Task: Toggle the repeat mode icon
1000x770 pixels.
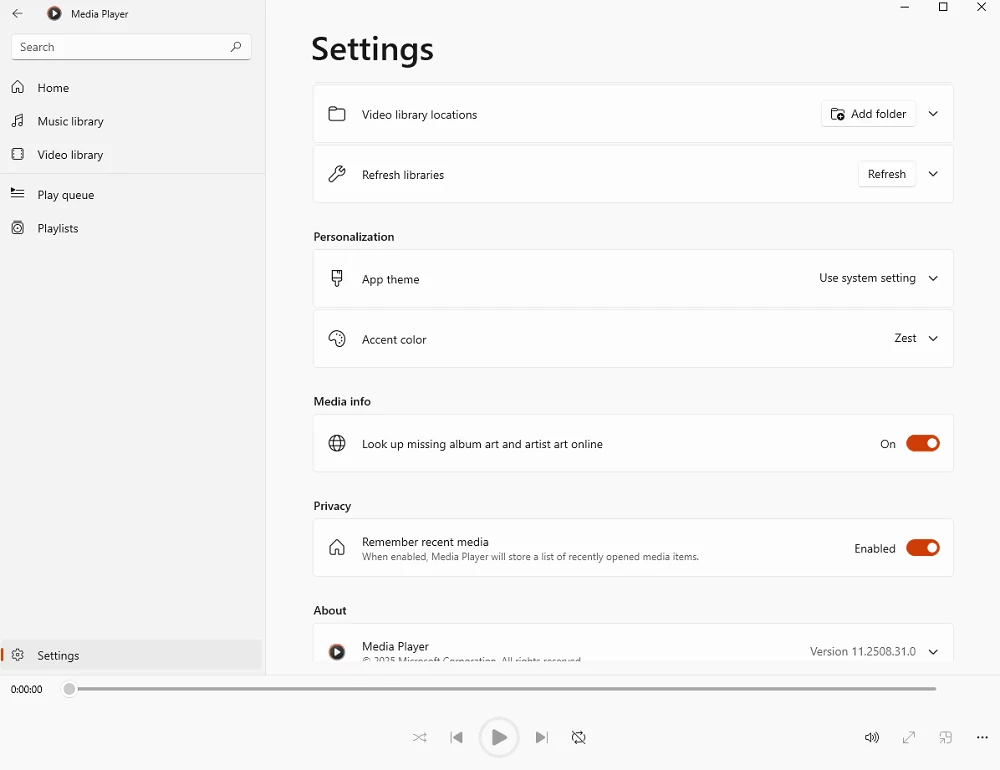Action: [x=579, y=738]
